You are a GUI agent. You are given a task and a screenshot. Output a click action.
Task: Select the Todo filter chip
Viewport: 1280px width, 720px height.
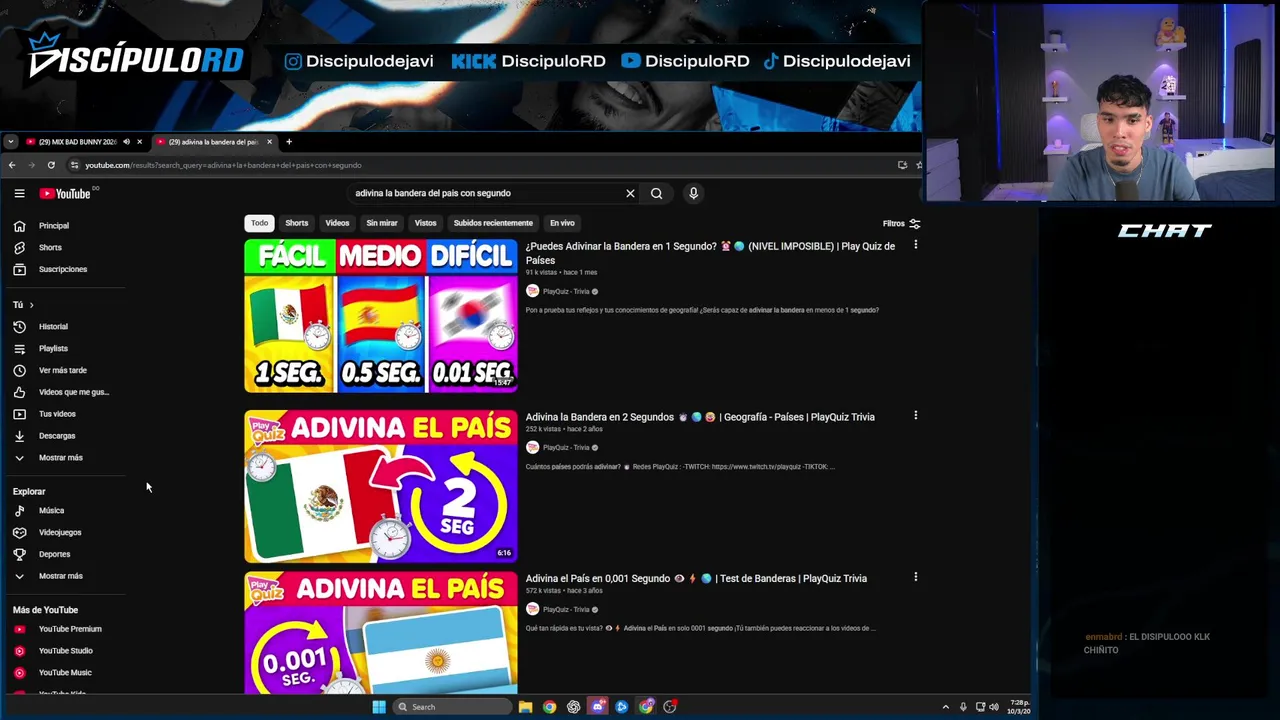tap(259, 223)
